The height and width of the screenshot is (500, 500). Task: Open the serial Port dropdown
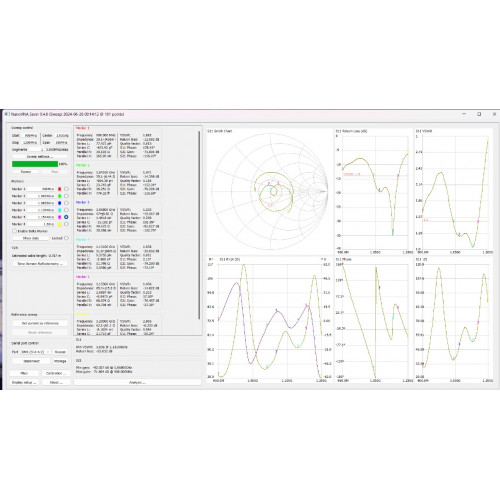click(35, 352)
